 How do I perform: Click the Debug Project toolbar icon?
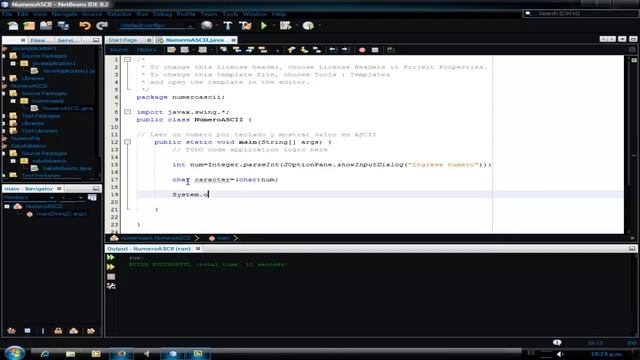point(286,26)
